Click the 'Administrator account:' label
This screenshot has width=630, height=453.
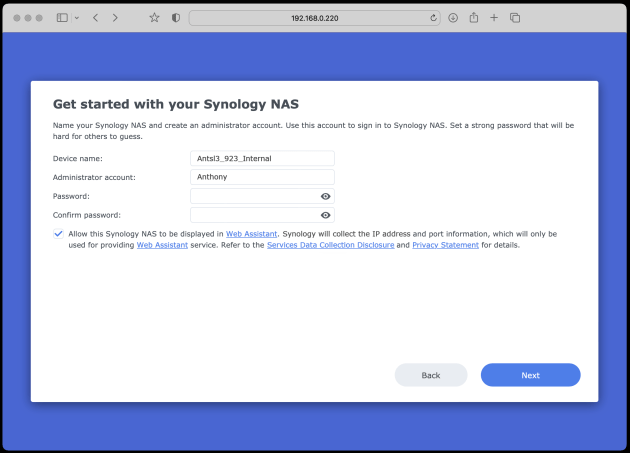point(94,177)
